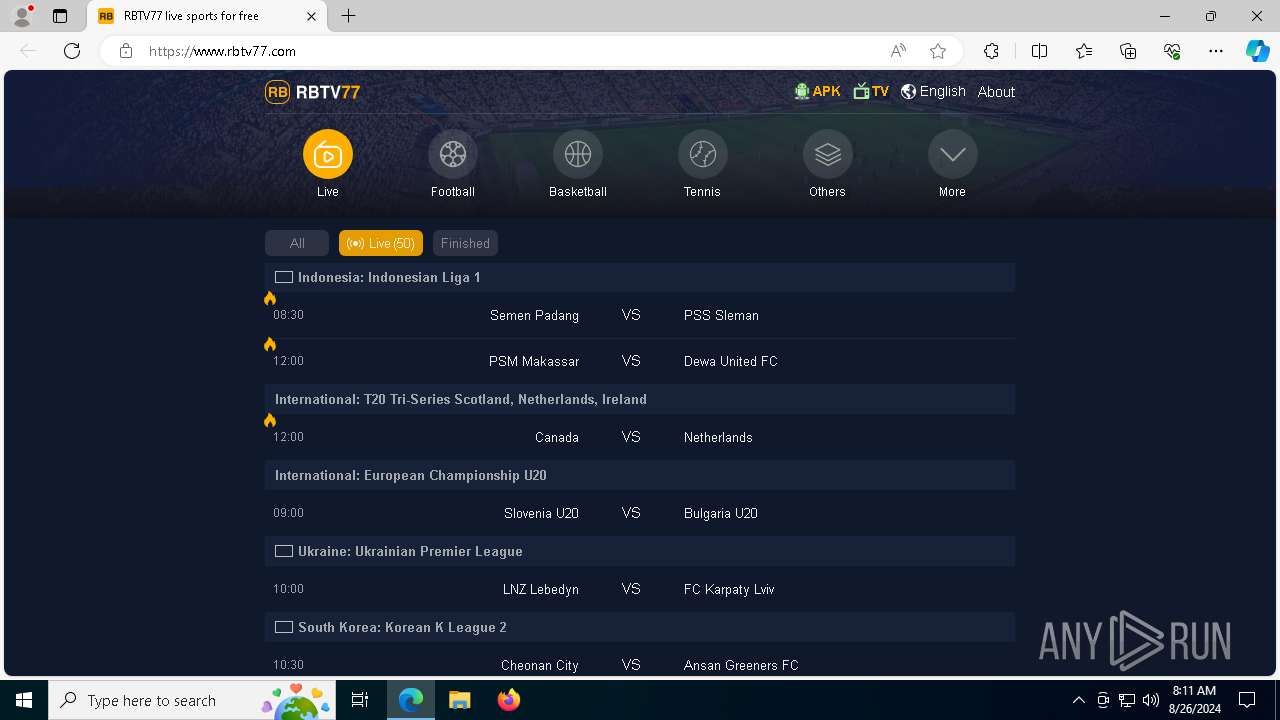The width and height of the screenshot is (1280, 720).
Task: Open the About page
Action: click(x=996, y=92)
